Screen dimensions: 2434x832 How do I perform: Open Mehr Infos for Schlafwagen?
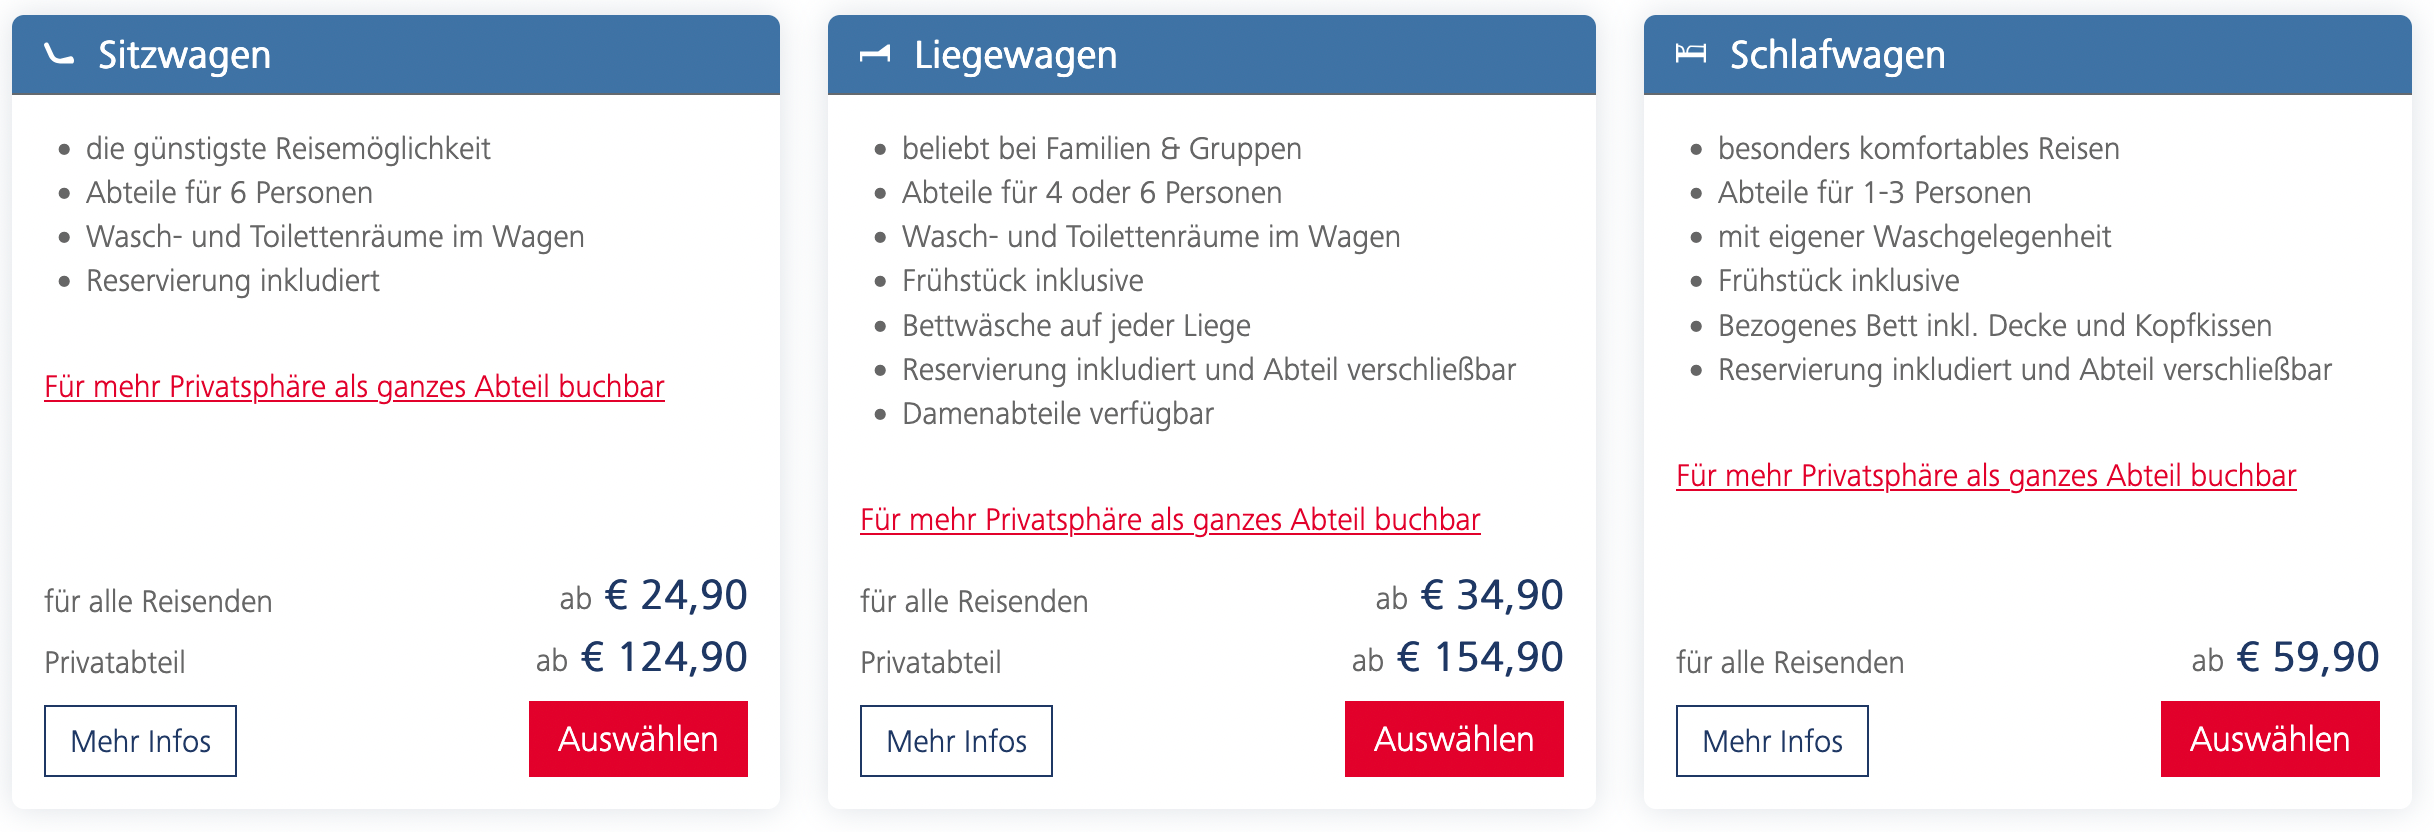coord(1772,741)
